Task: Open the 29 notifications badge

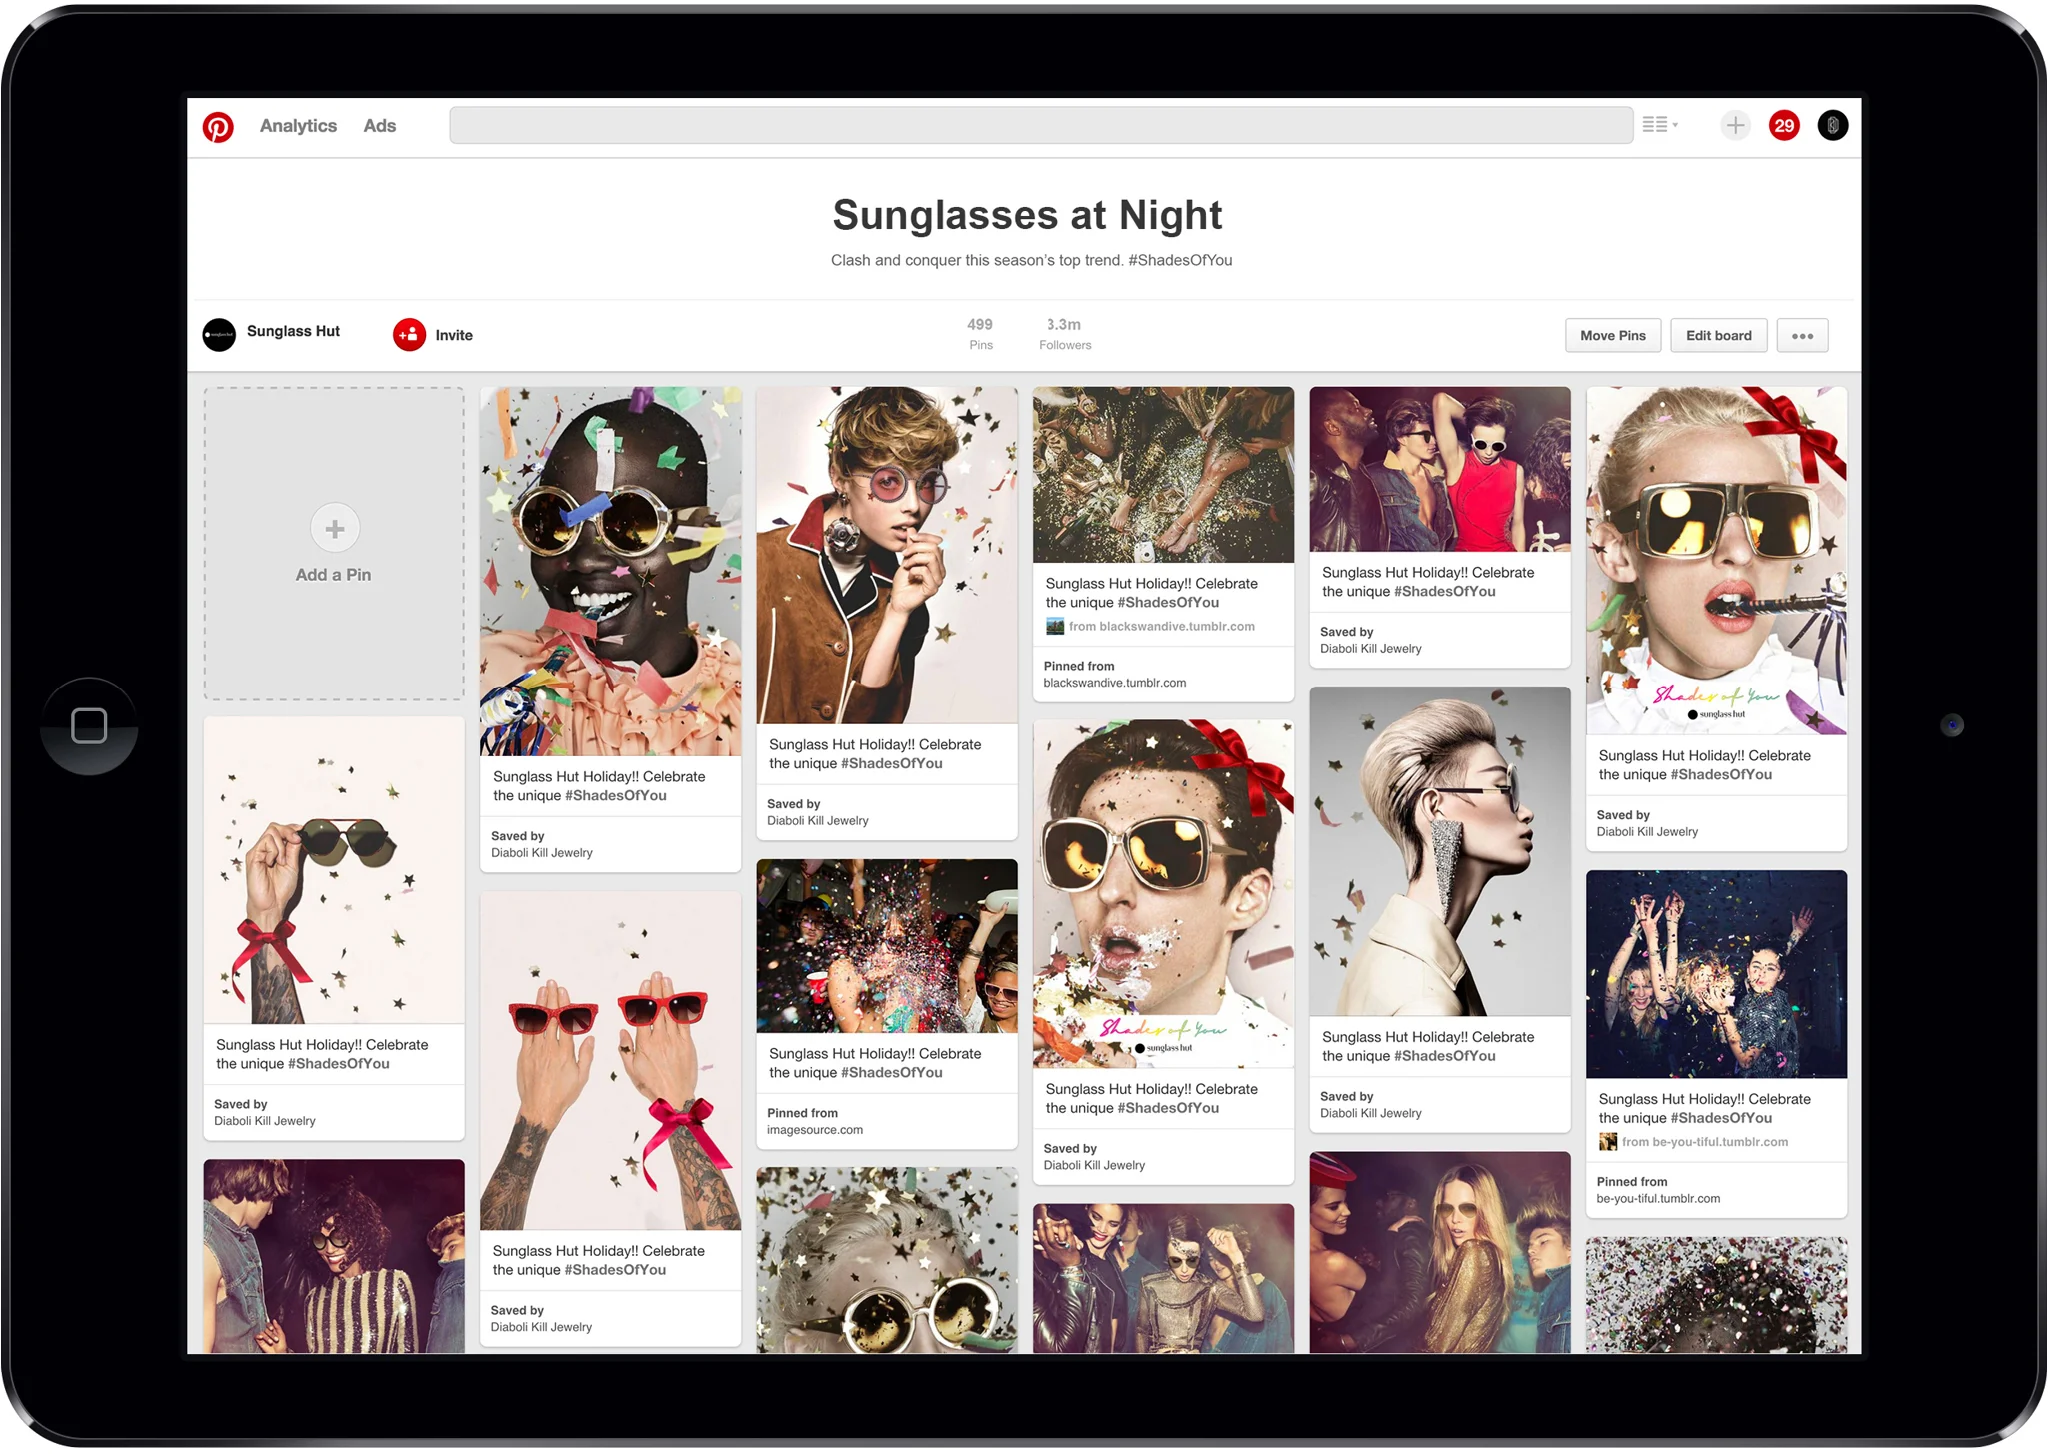Action: [1783, 125]
